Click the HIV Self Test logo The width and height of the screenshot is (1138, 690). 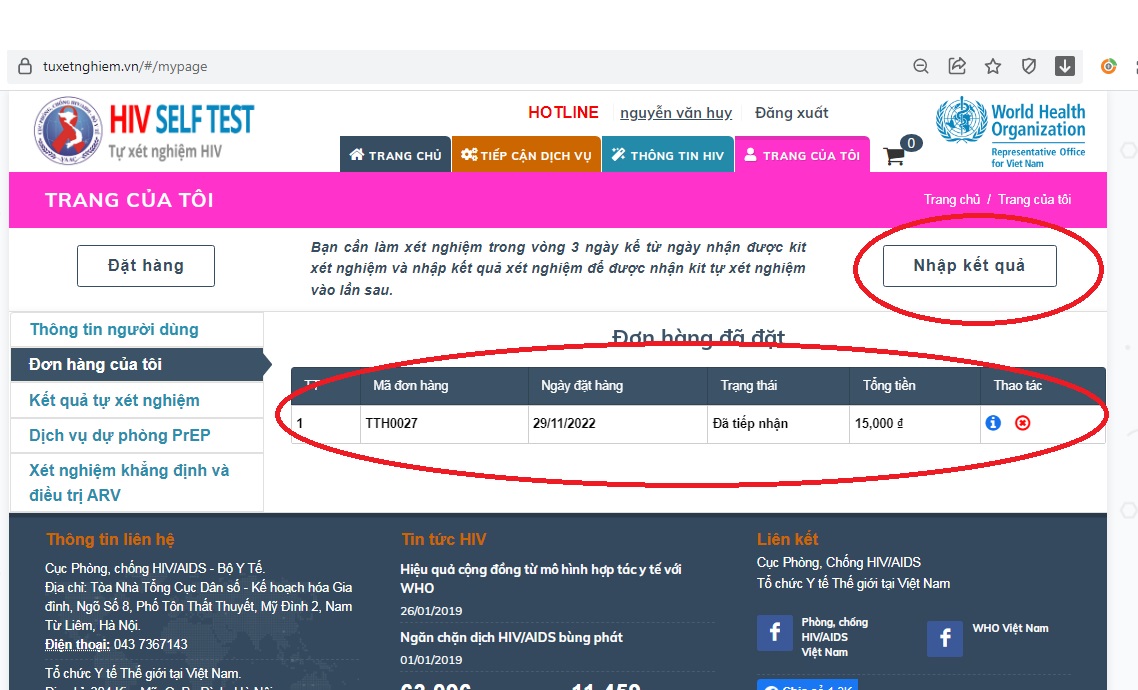point(145,131)
